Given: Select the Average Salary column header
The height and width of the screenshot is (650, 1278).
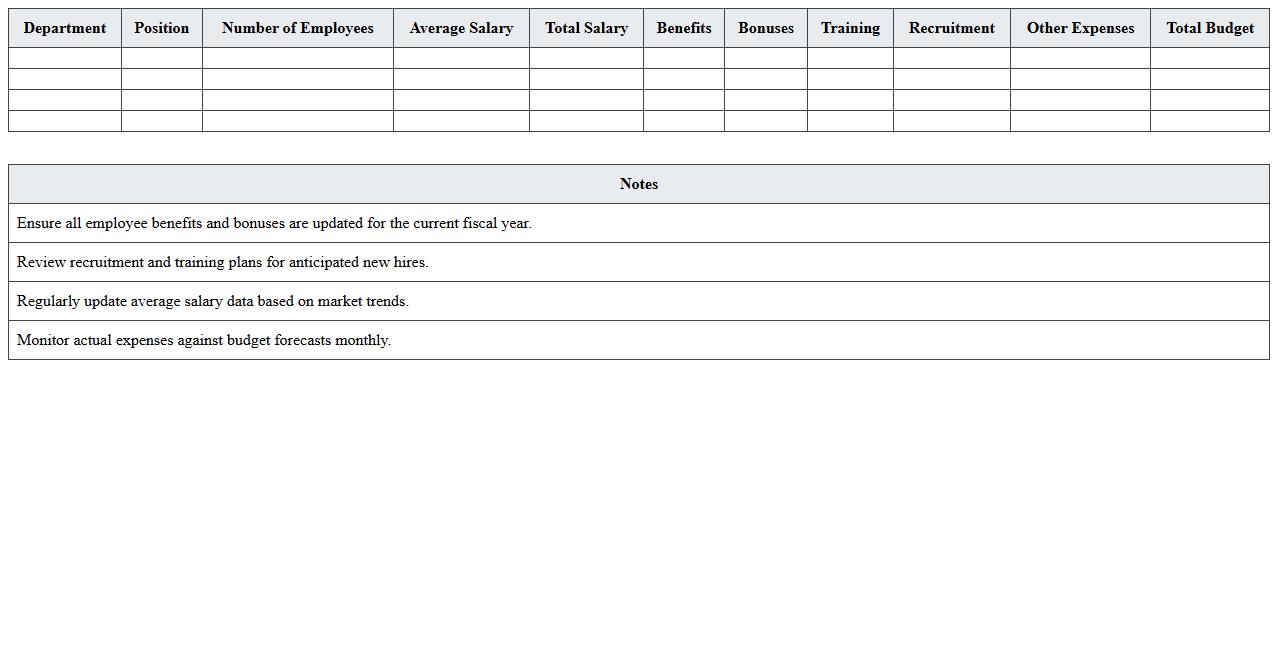Looking at the screenshot, I should (461, 28).
